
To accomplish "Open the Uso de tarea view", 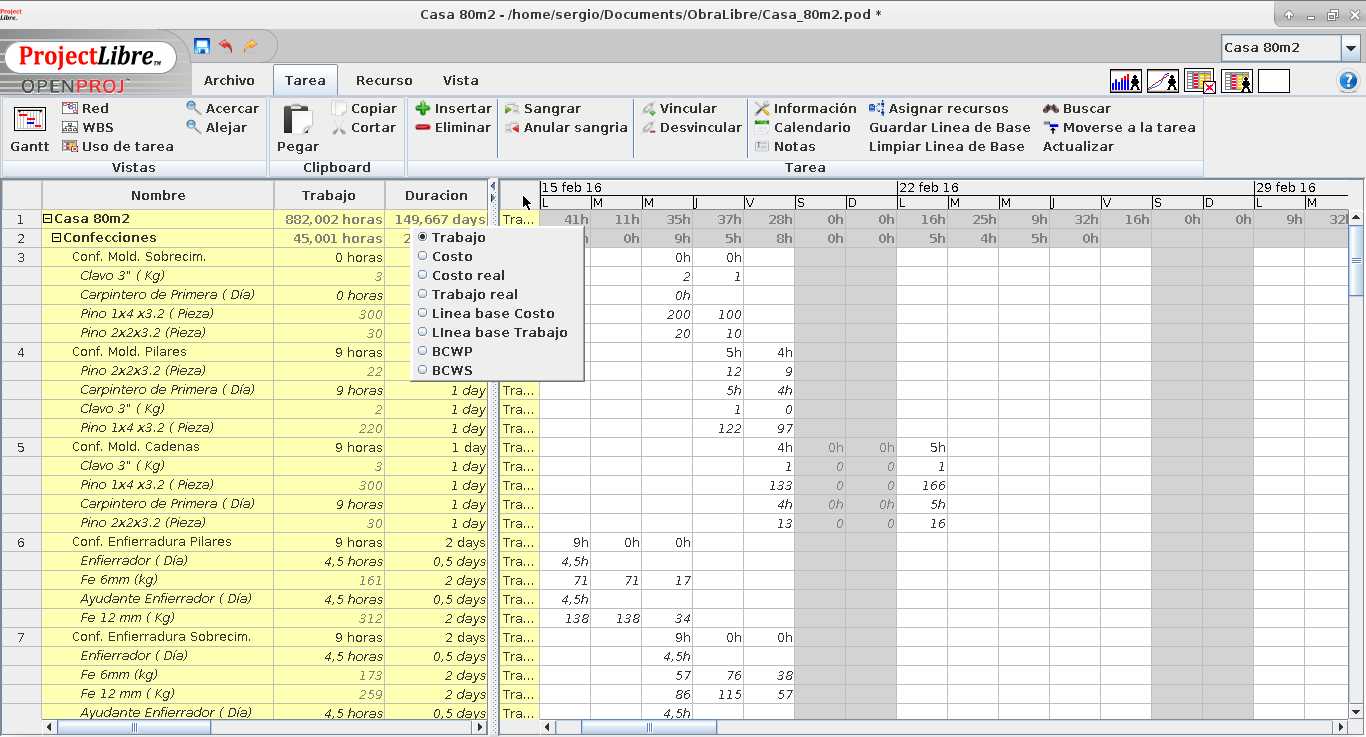I will pos(118,146).
